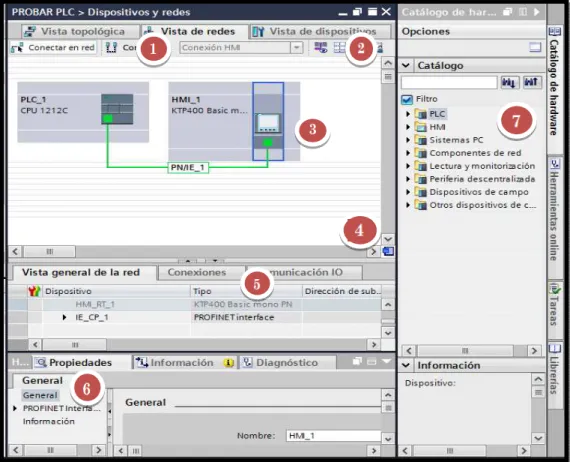Select Información in properties tree
Viewport: 570px width, 462px height.
pos(49,422)
